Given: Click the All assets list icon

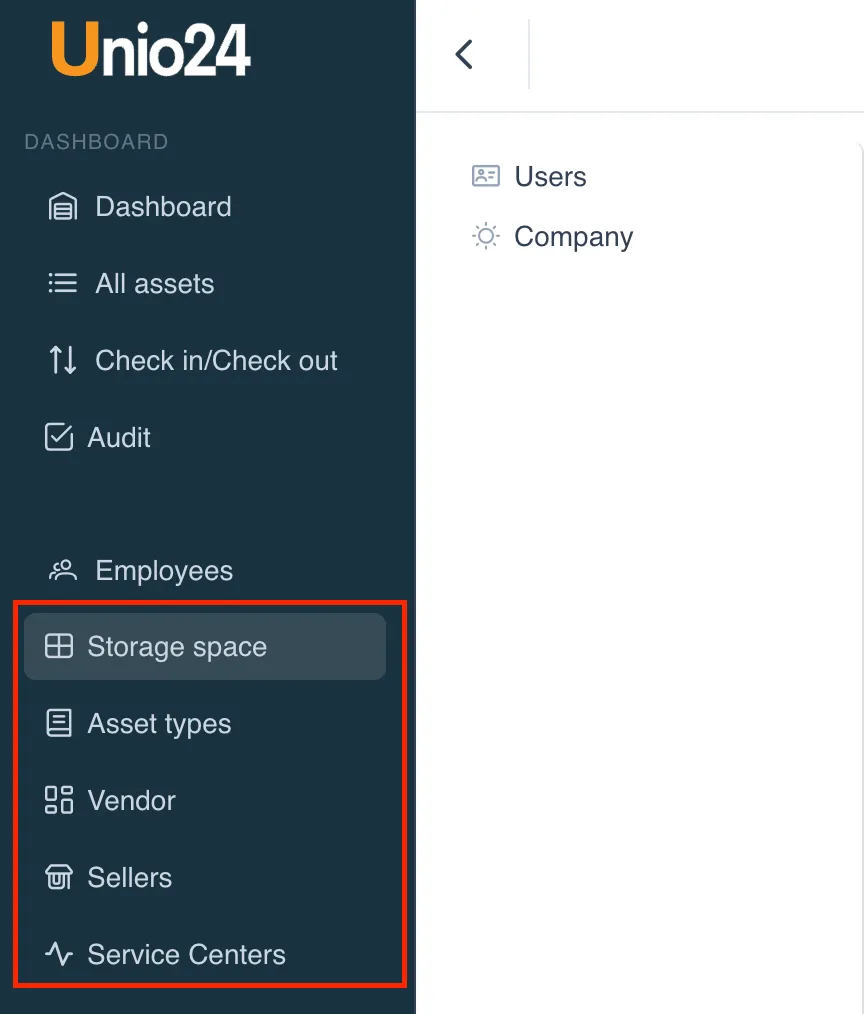Looking at the screenshot, I should (63, 284).
